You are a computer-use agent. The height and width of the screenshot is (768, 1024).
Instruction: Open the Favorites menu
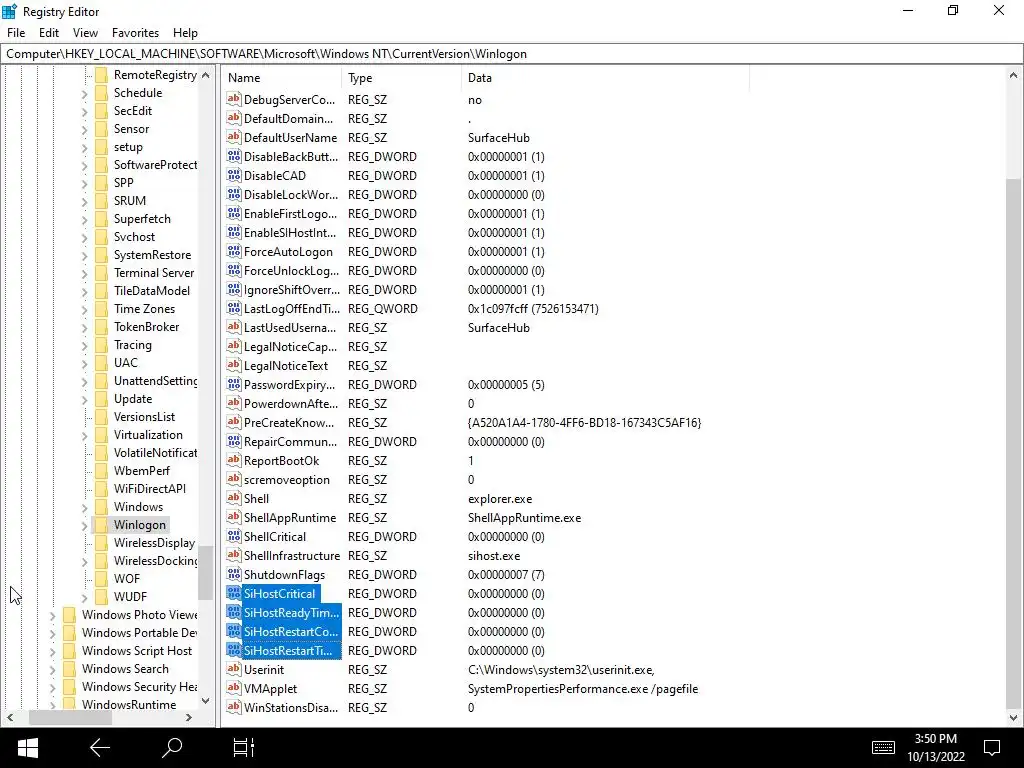(x=135, y=33)
